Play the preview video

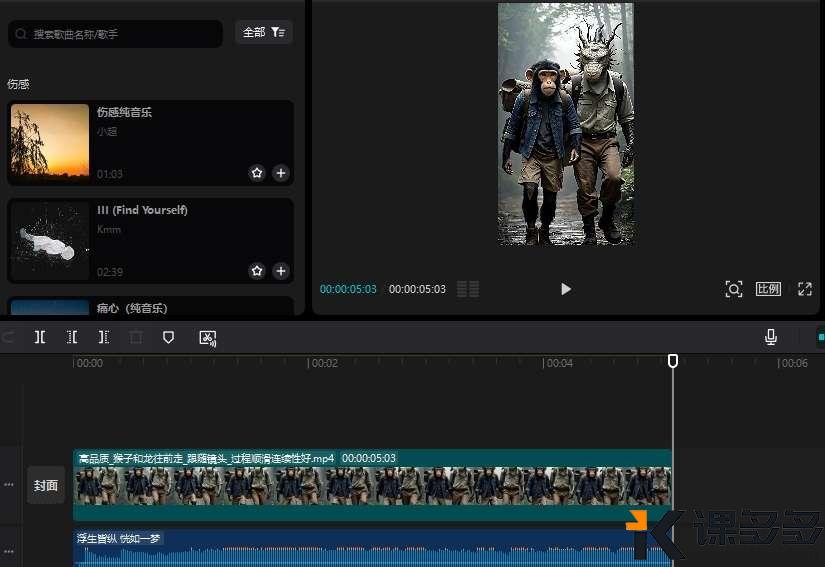point(566,289)
